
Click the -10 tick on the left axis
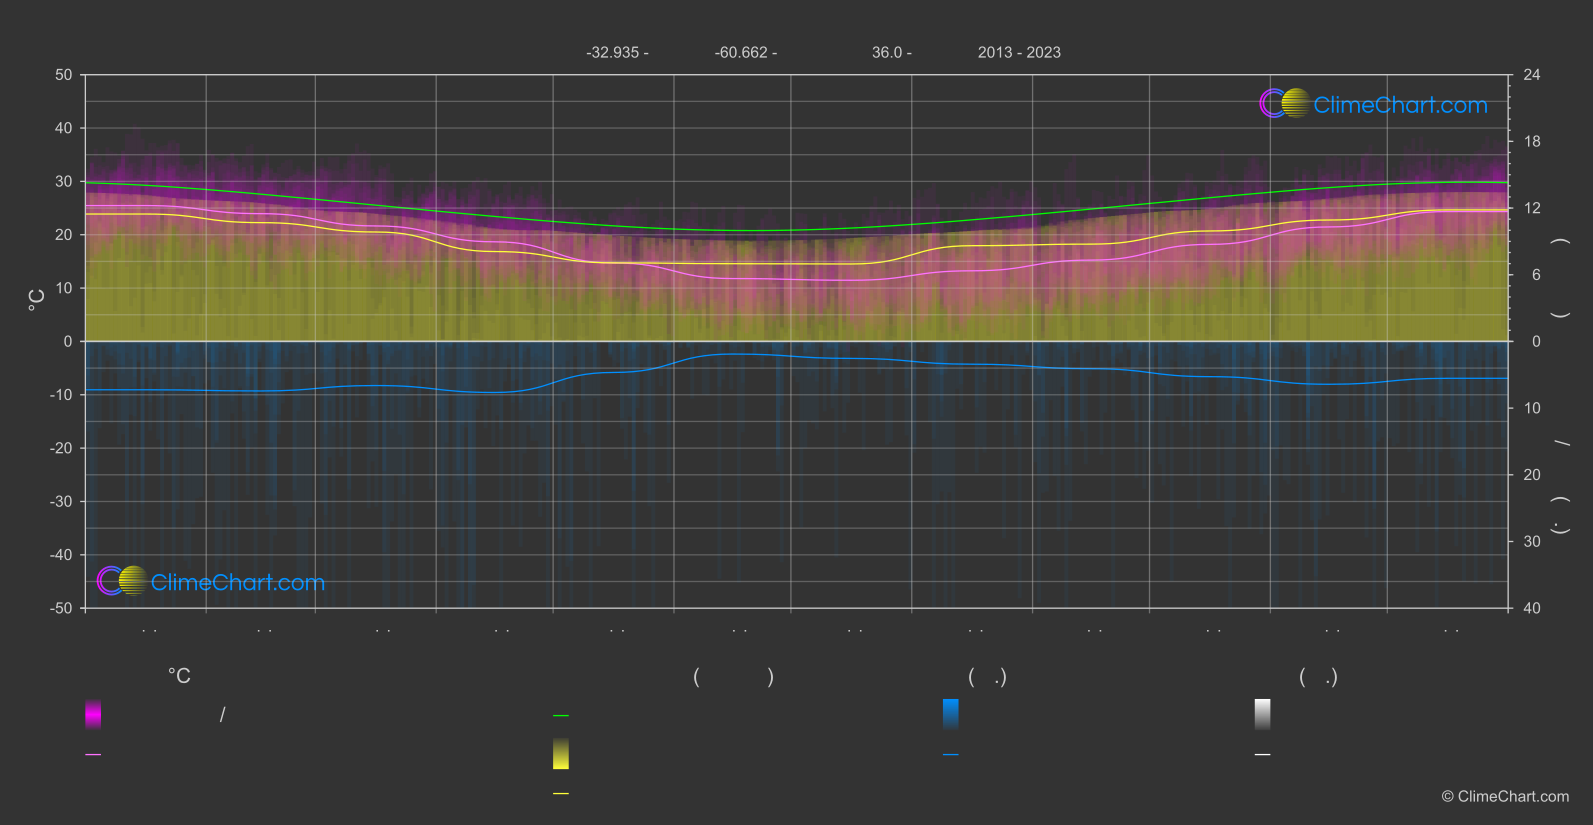point(61,395)
